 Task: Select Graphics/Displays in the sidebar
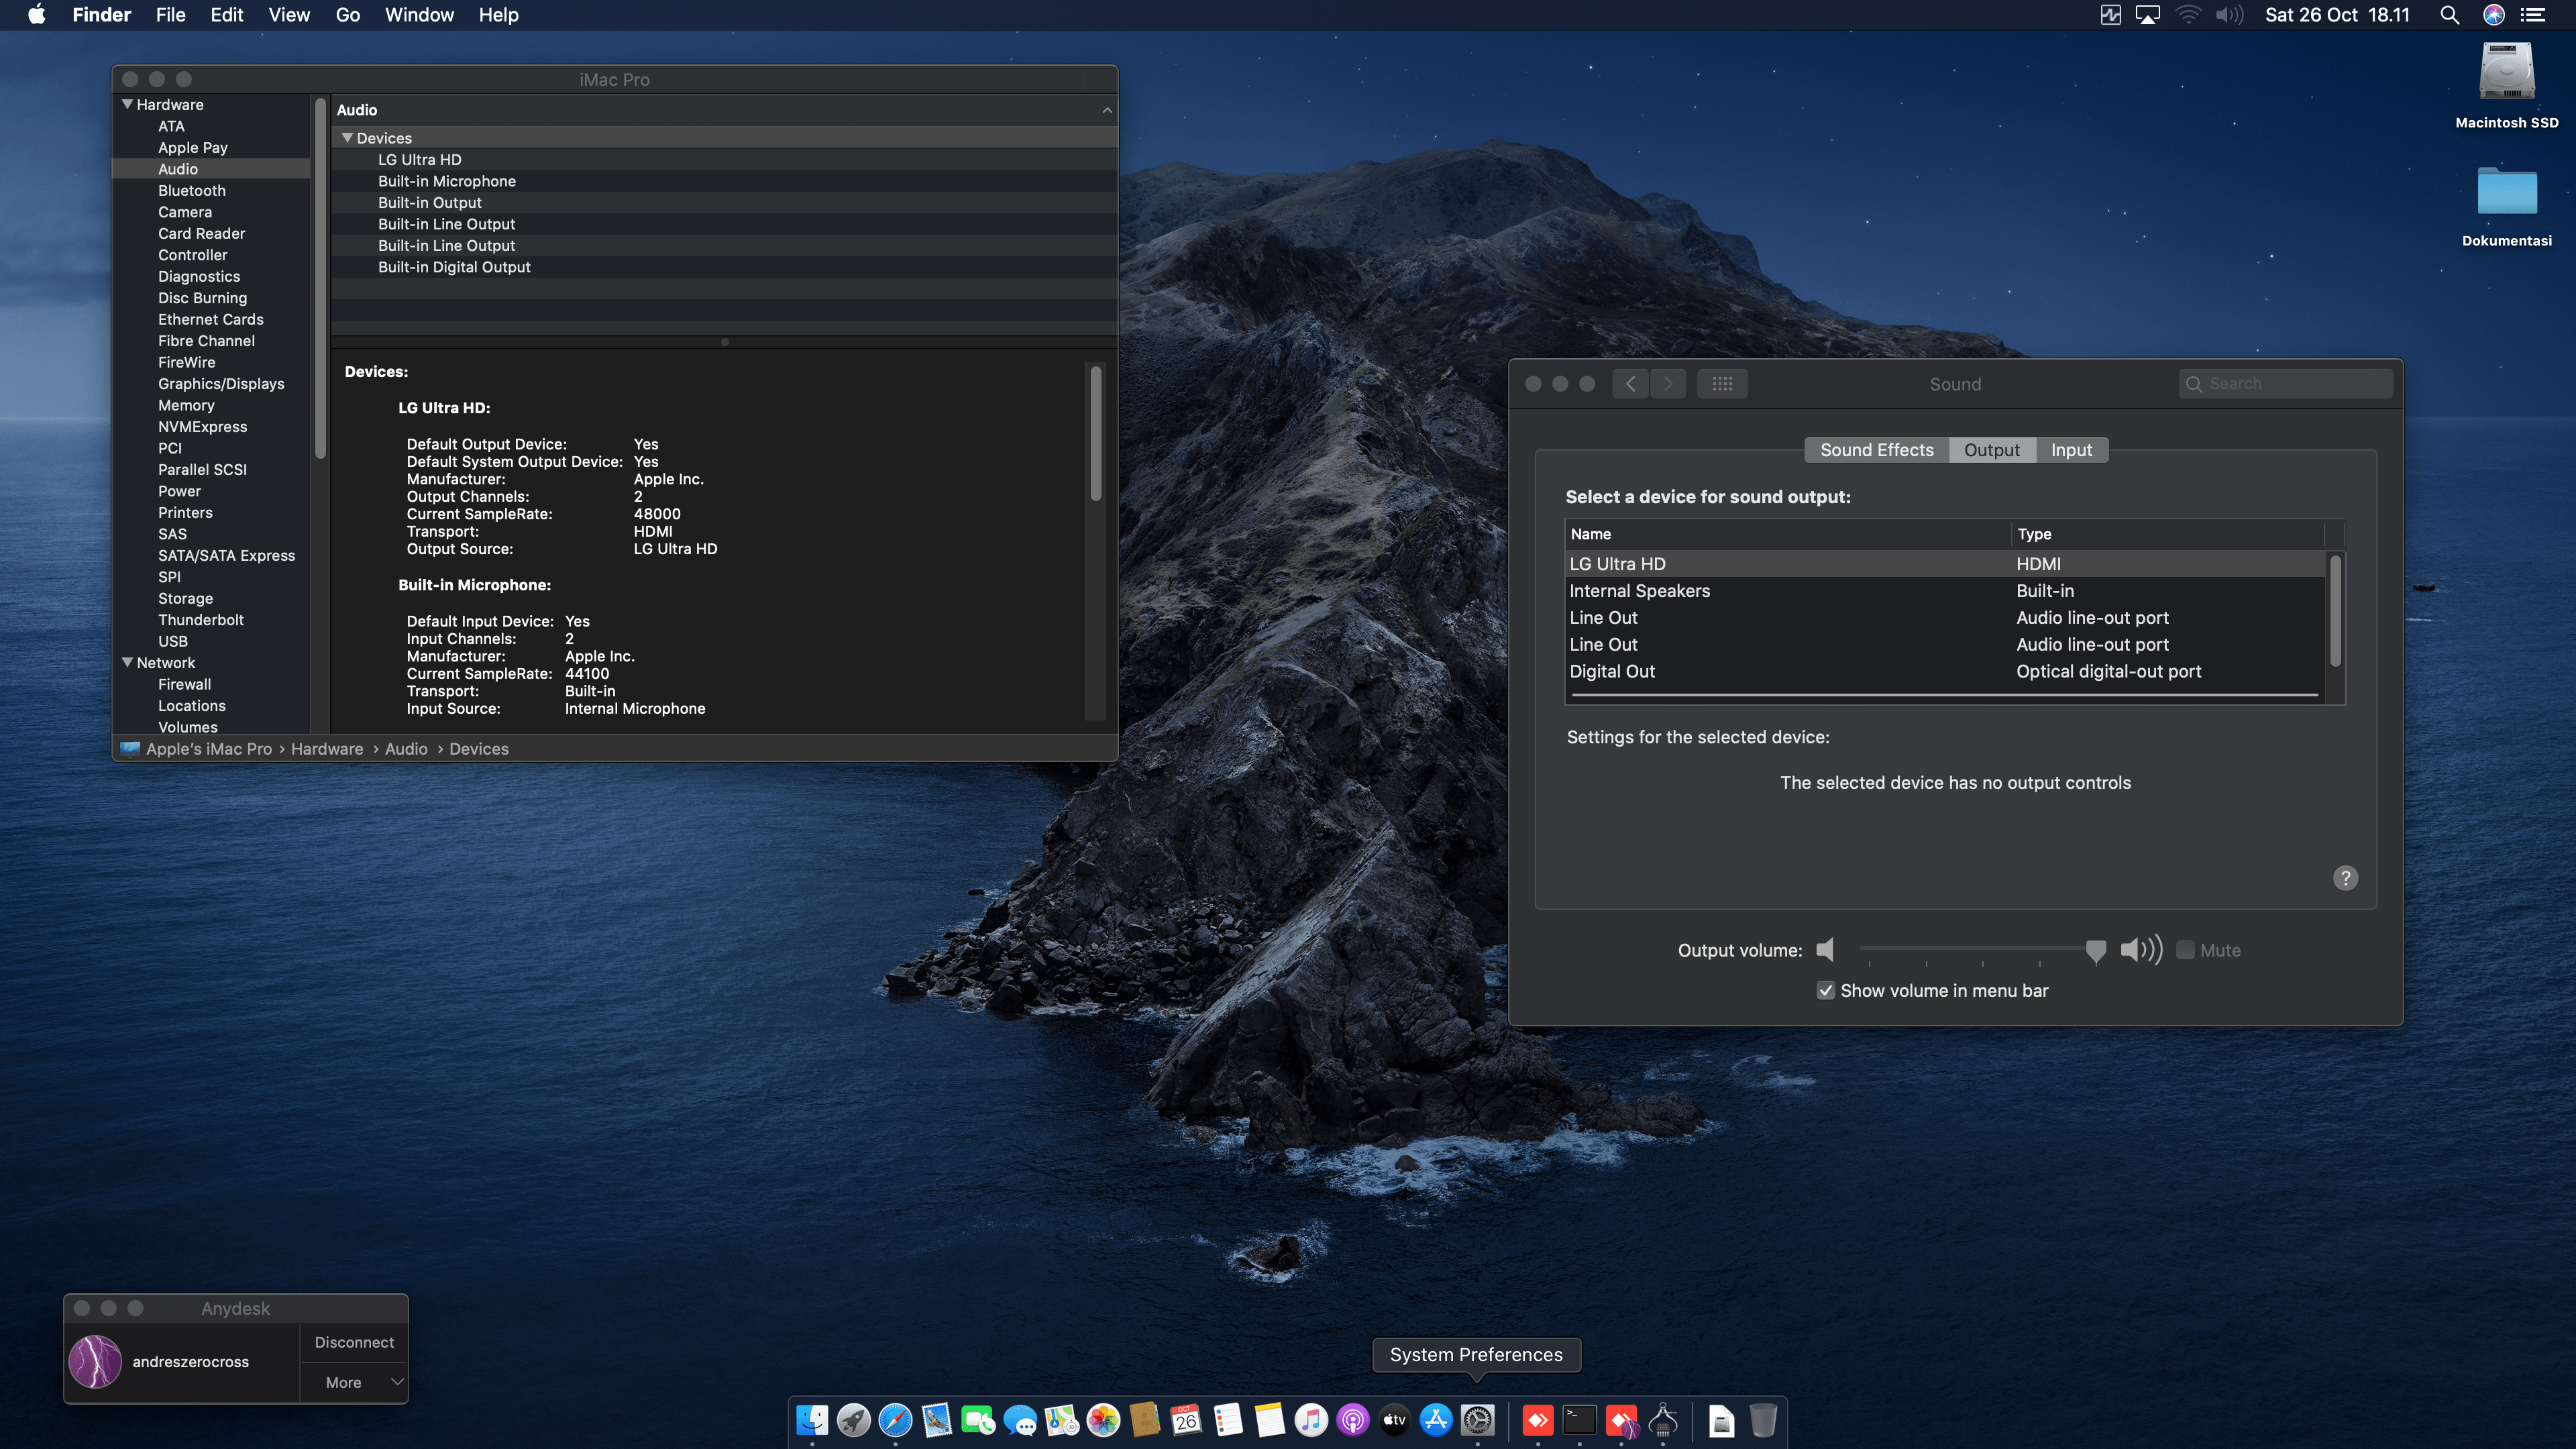tap(221, 383)
